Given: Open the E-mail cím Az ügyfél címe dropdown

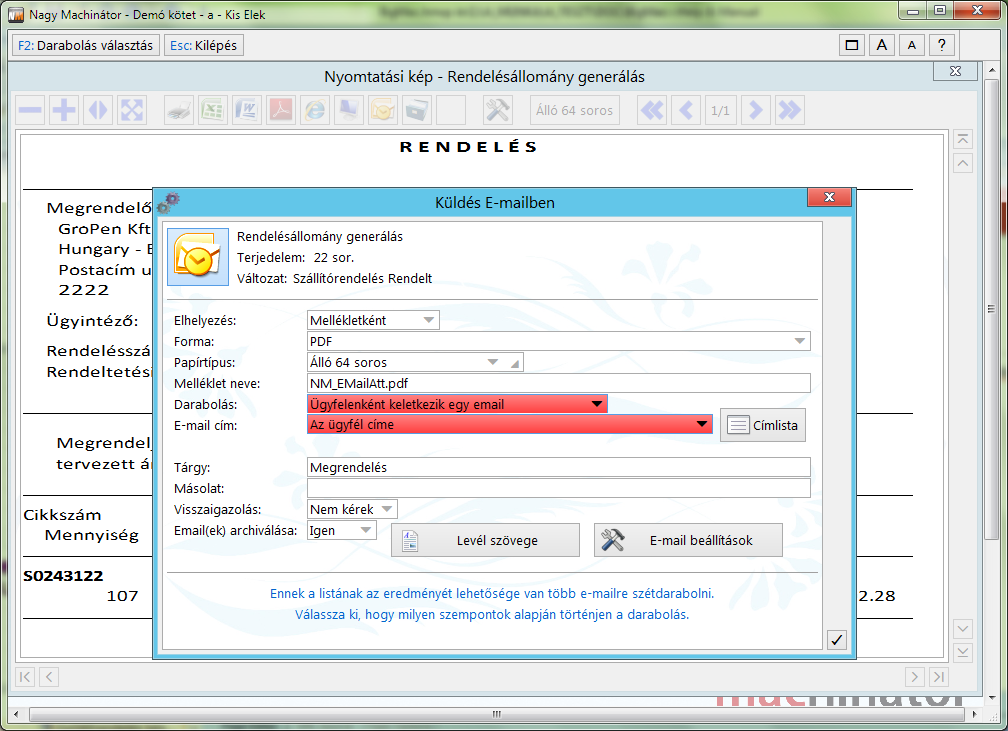Looking at the screenshot, I should coord(510,424).
